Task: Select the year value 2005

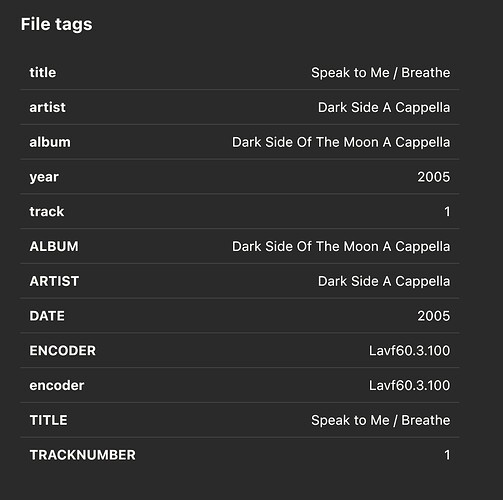Action: point(433,177)
